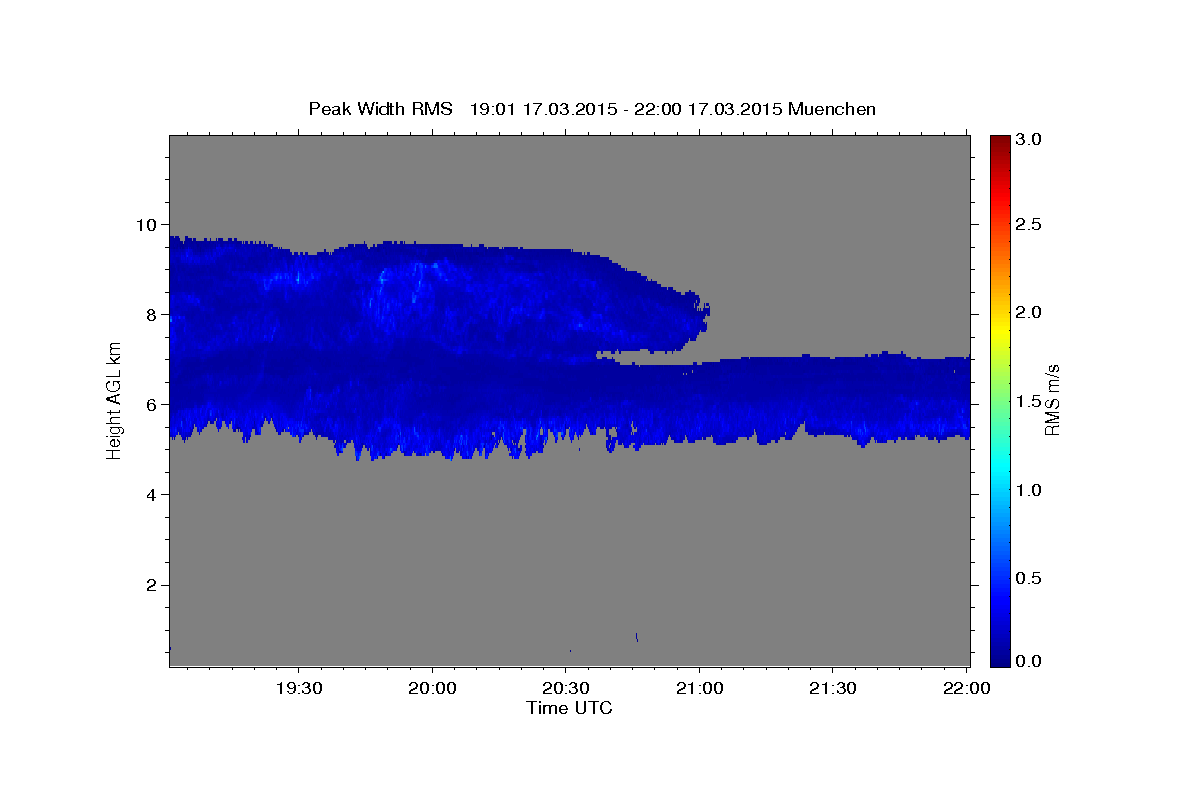Click the colorbar value 3.0
1200x800 pixels.
1030,139
